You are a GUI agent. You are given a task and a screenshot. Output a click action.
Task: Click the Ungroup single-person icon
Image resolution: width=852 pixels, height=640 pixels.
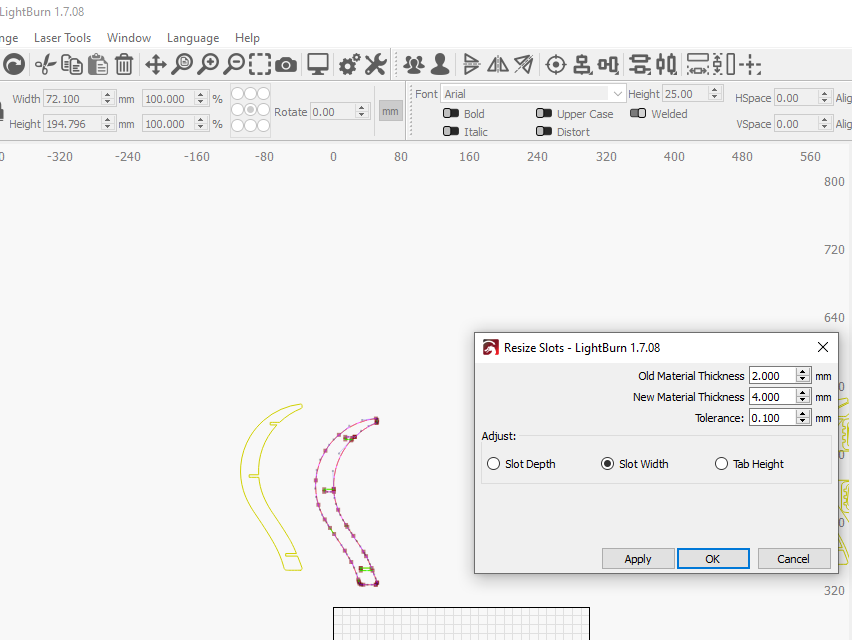tap(440, 65)
